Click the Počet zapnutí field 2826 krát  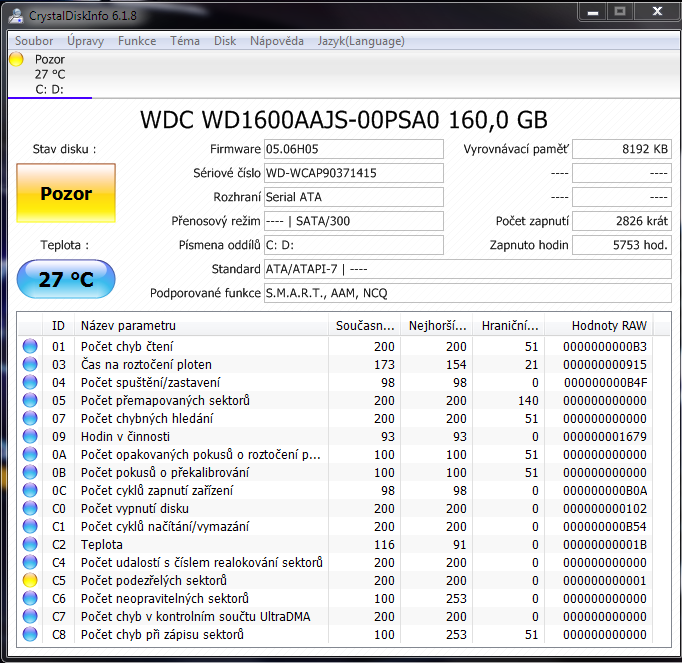[622, 221]
